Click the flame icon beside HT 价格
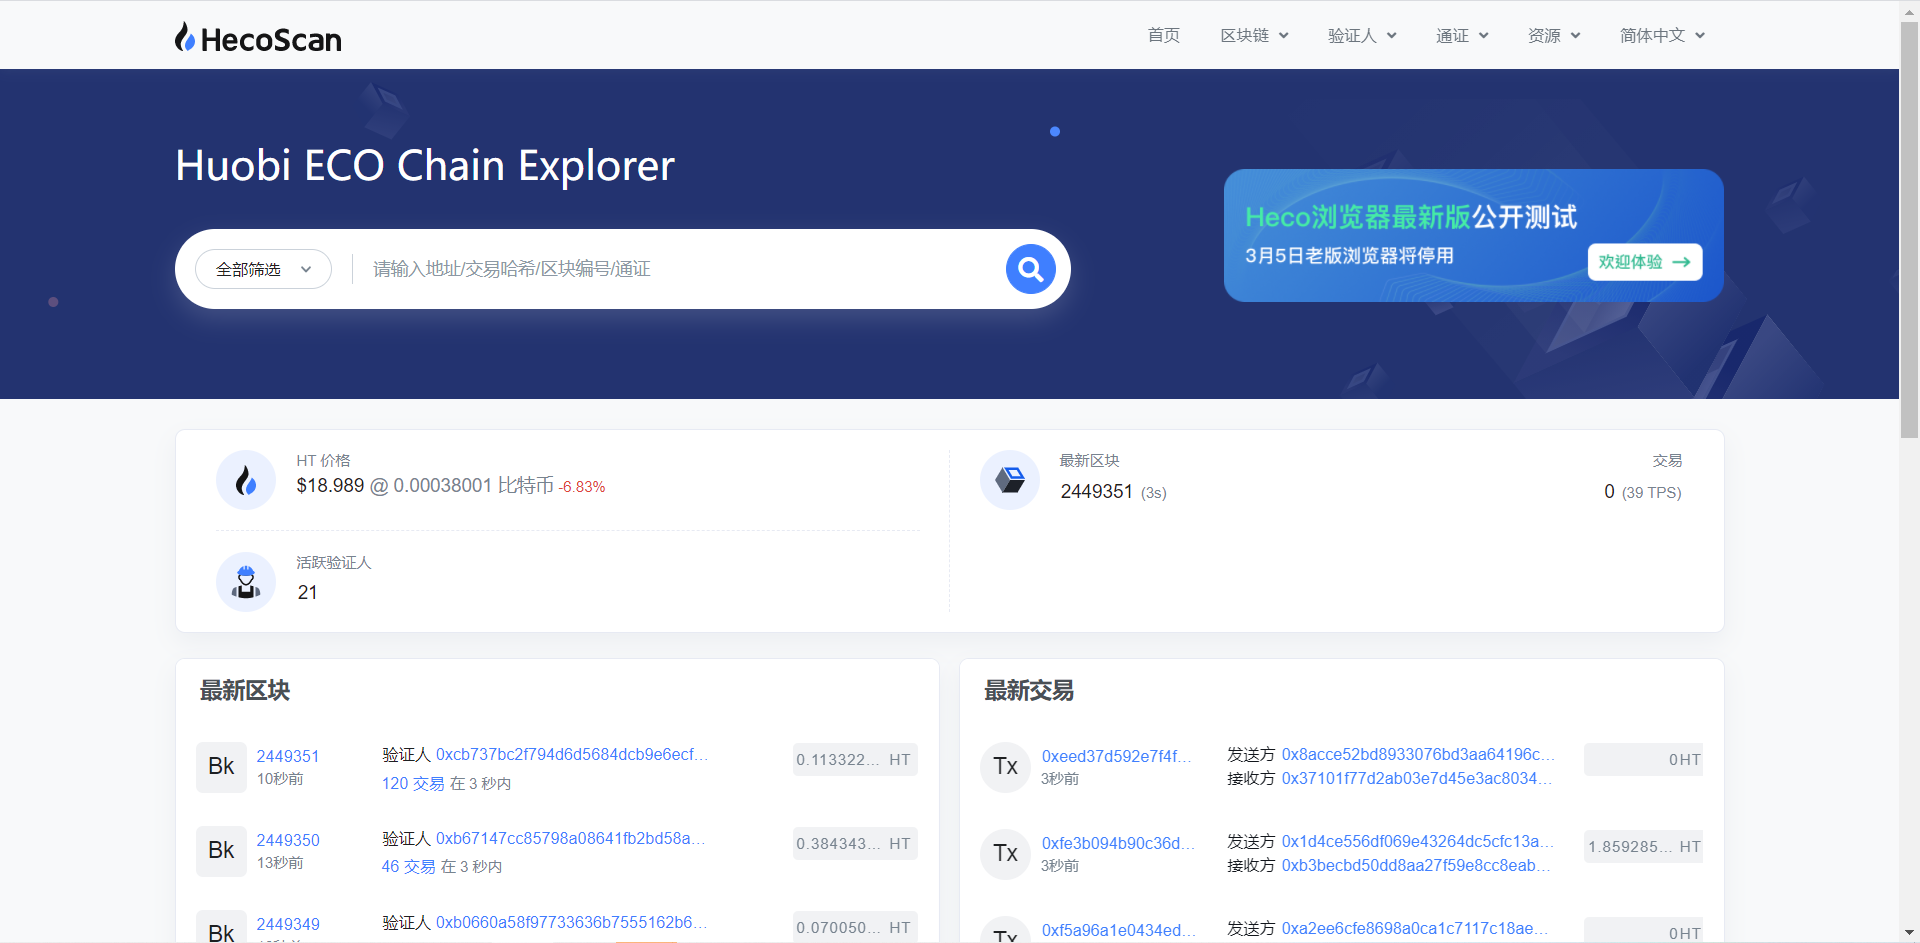This screenshot has width=1920, height=943. point(245,480)
